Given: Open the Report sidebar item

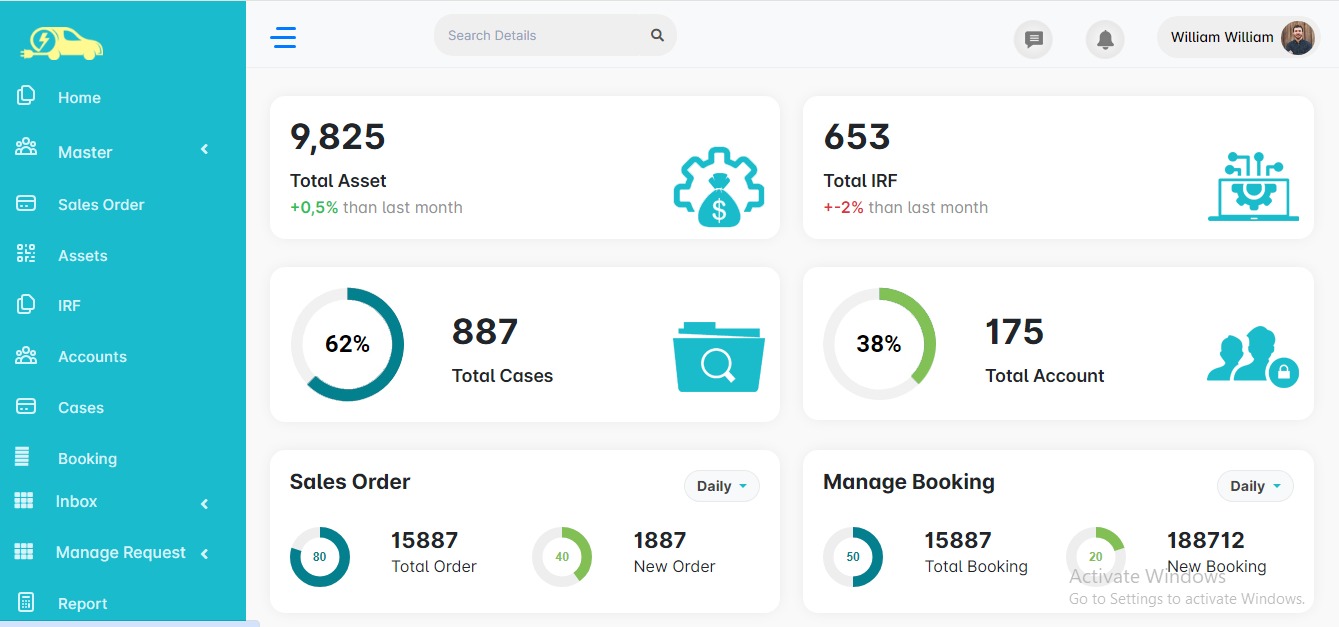Looking at the screenshot, I should pyautogui.click(x=82, y=604).
